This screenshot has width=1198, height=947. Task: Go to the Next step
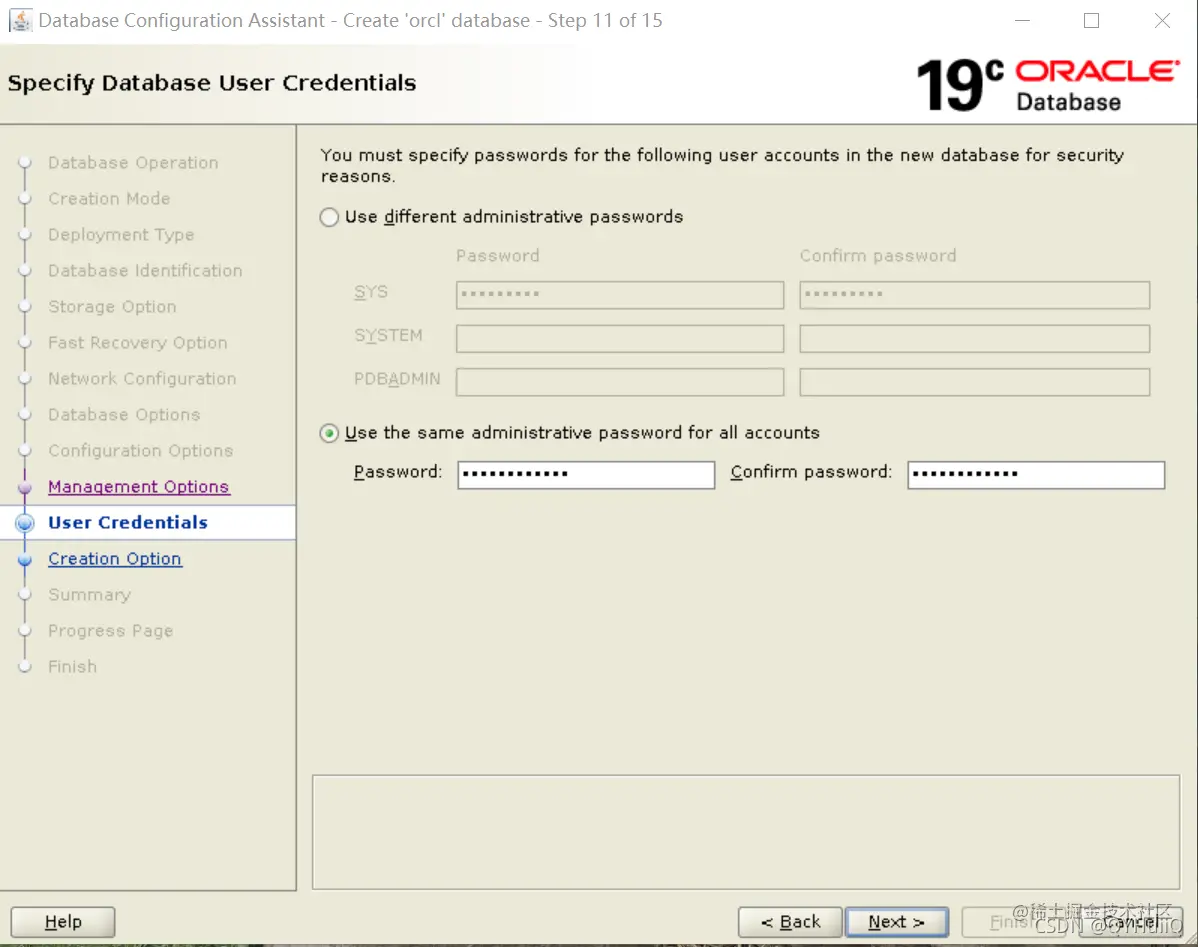[897, 922]
